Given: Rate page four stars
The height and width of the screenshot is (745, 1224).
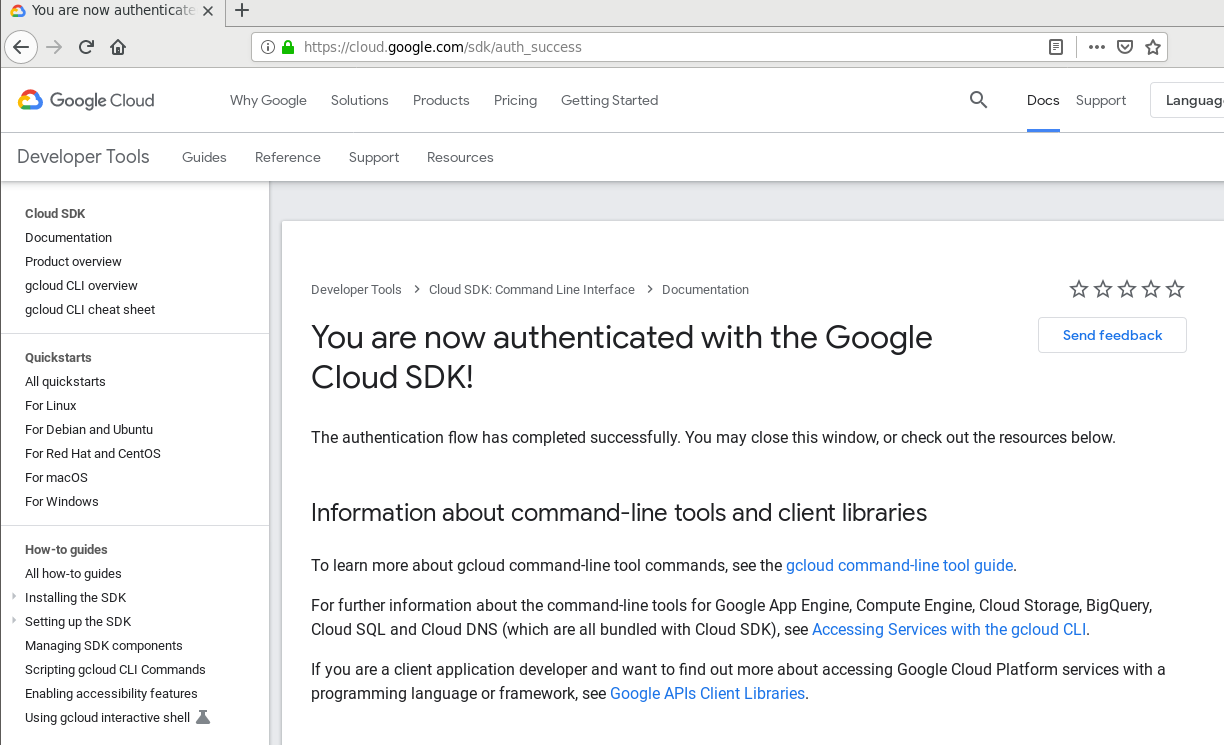Looking at the screenshot, I should [x=1151, y=289].
